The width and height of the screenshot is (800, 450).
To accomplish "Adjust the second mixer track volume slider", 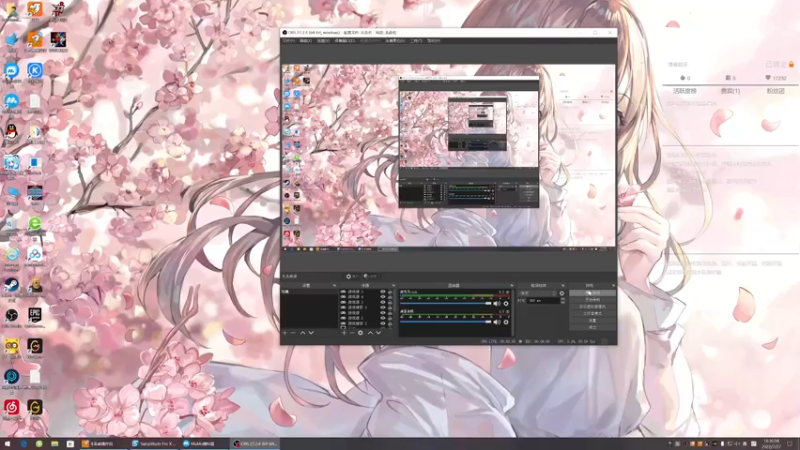I will [446, 322].
